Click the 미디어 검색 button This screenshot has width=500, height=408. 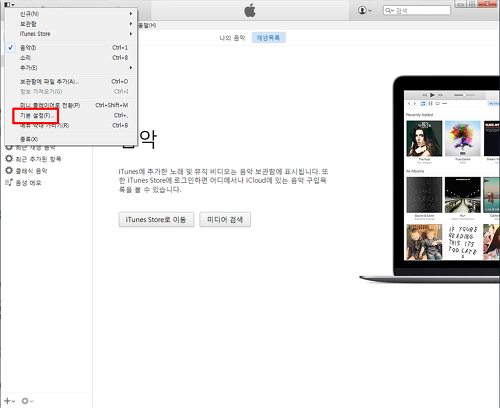coord(225,220)
